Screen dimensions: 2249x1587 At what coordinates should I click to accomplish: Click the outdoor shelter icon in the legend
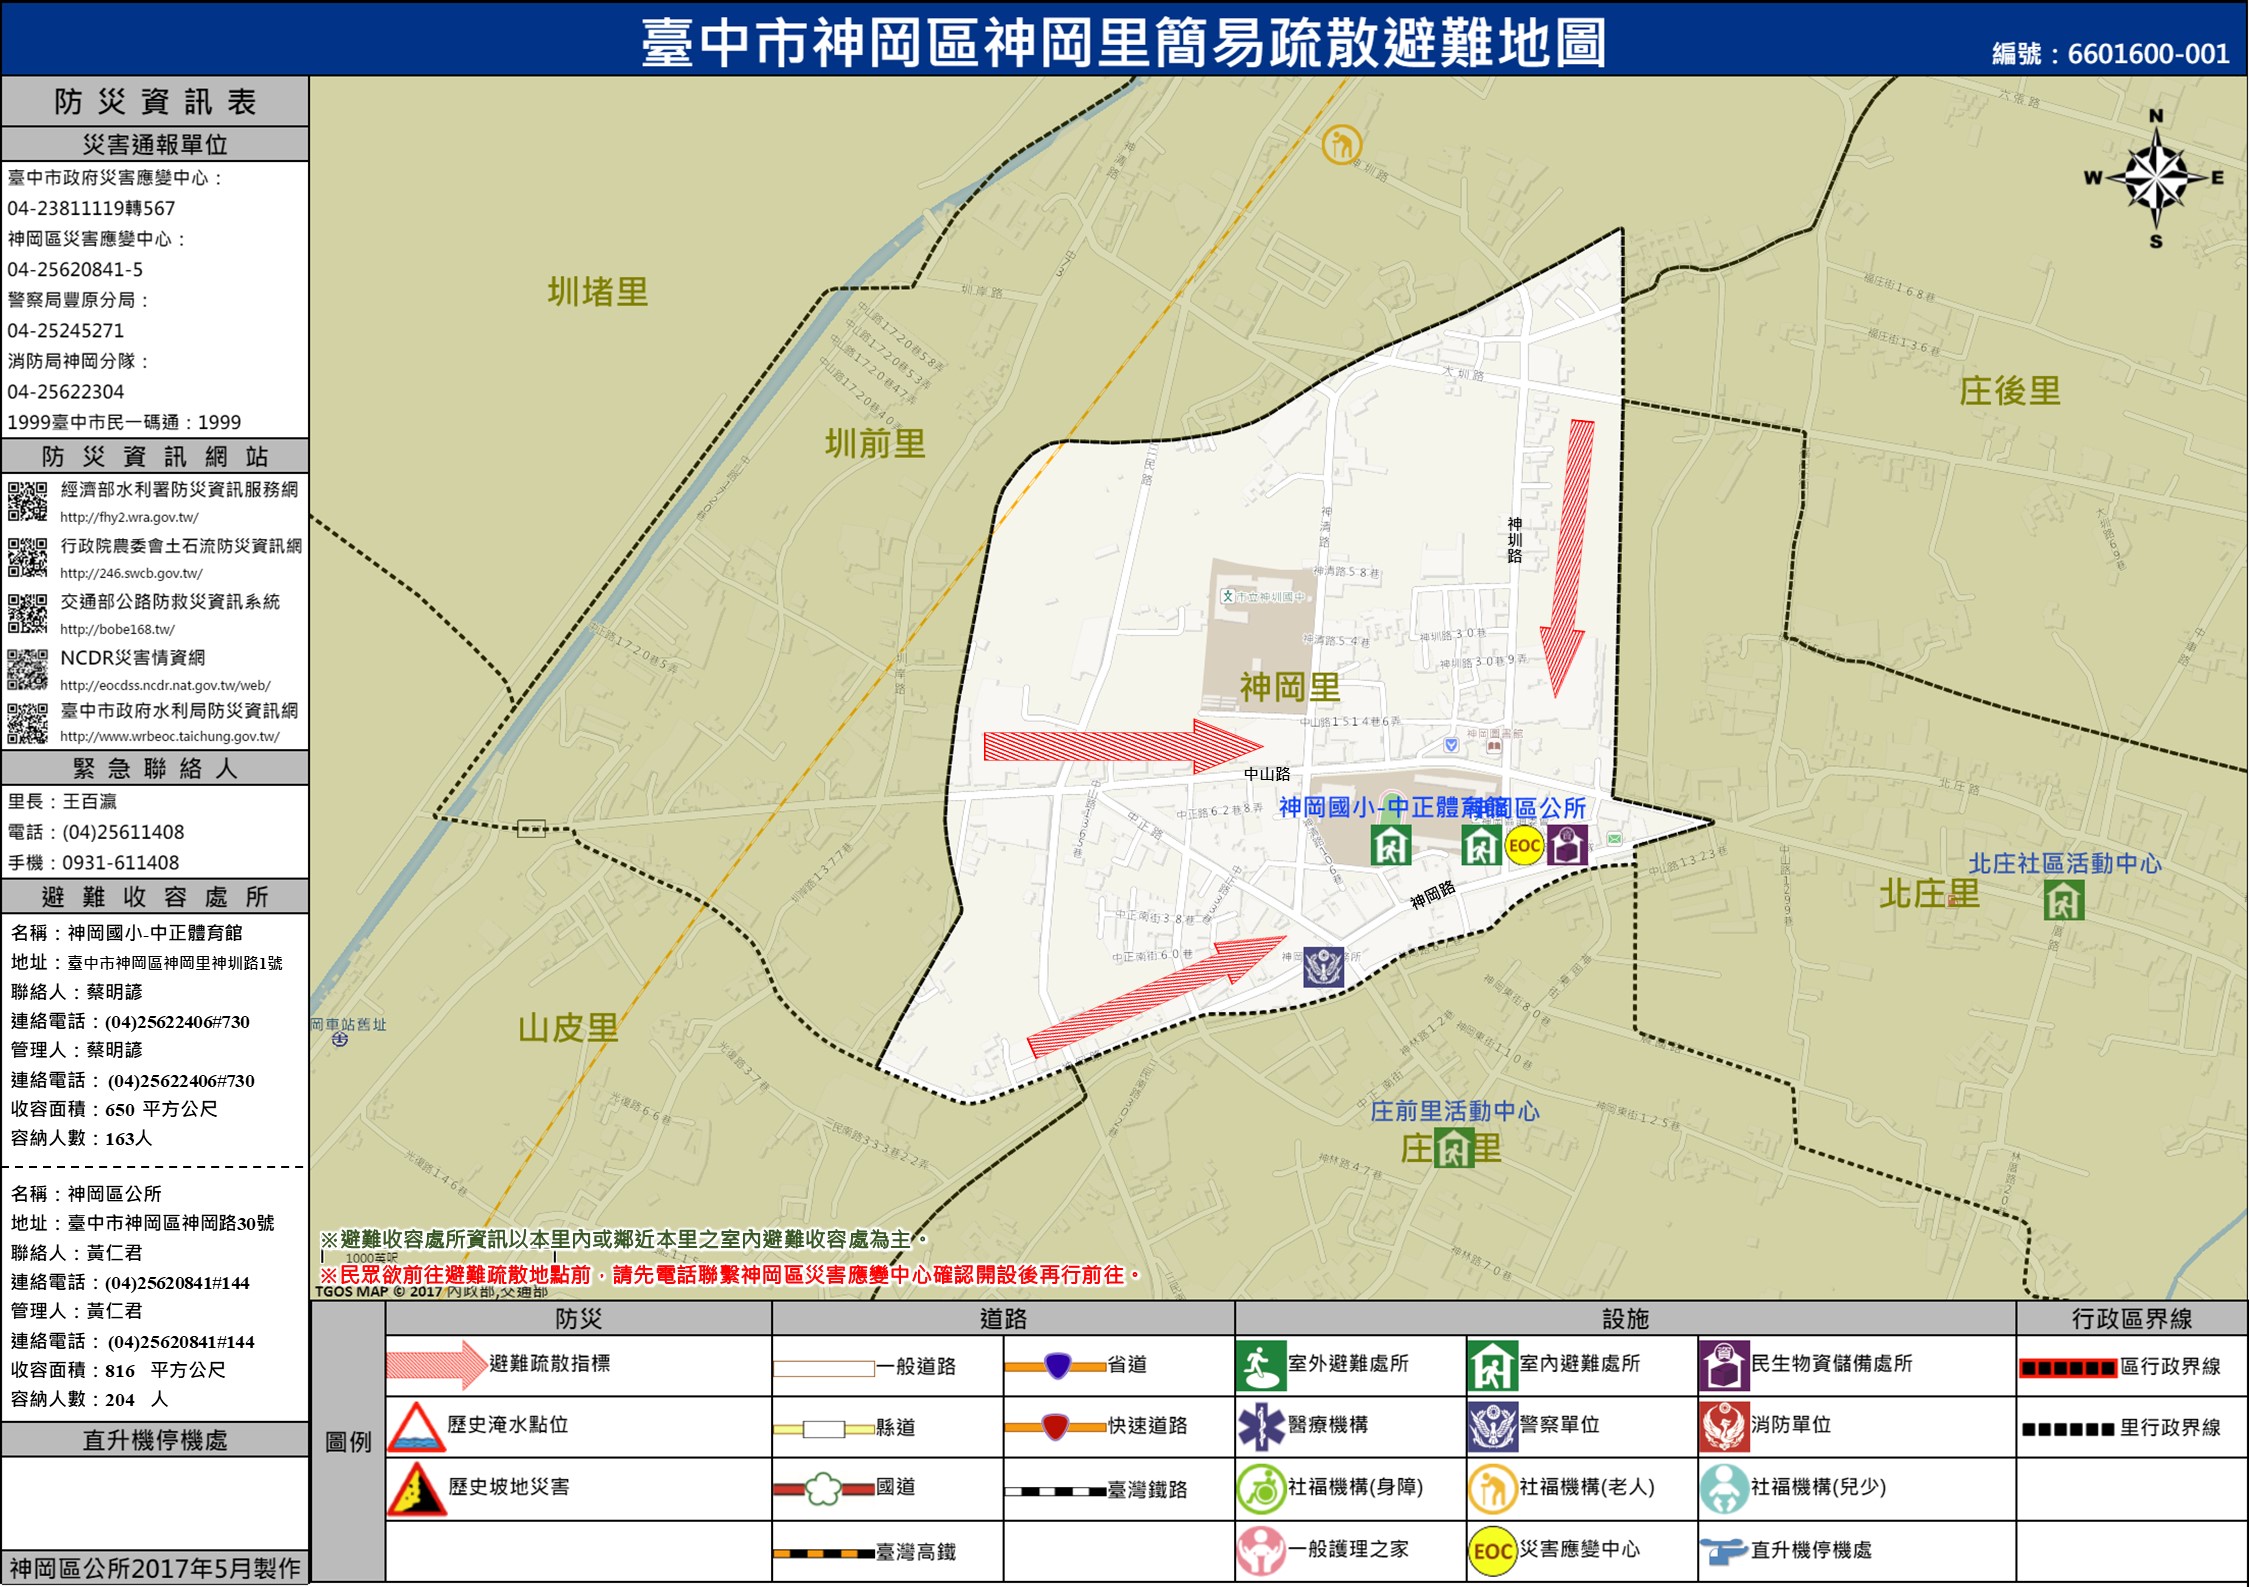pyautogui.click(x=1261, y=1365)
